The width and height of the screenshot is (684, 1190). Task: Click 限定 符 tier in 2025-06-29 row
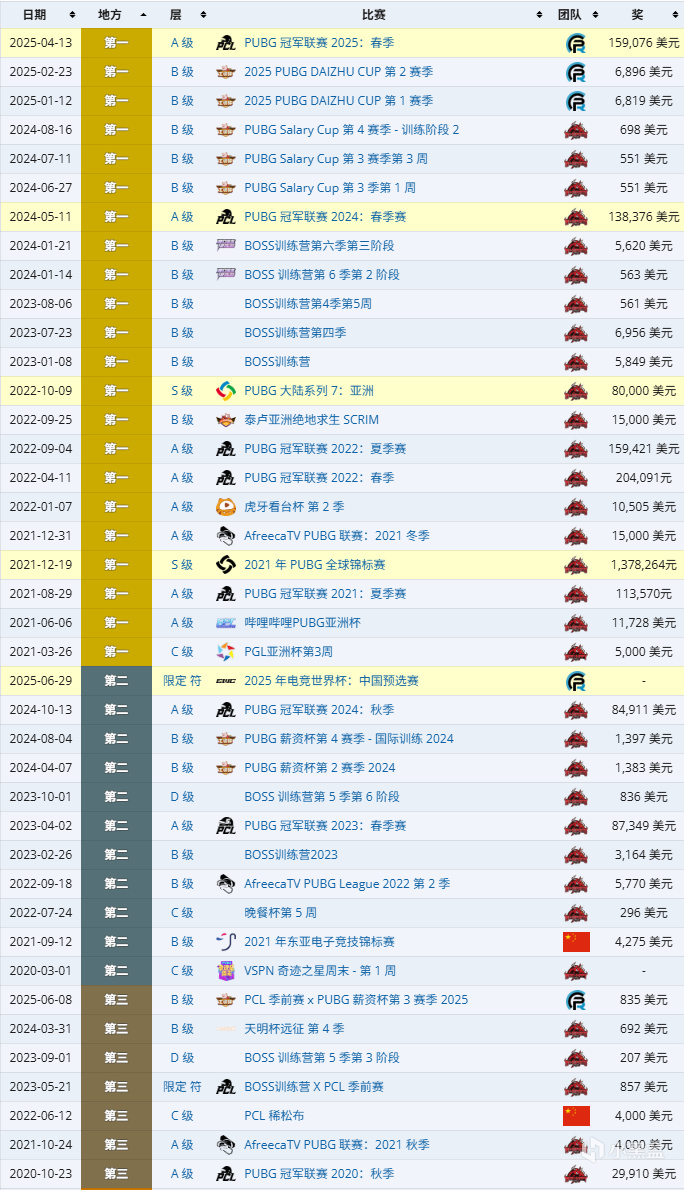[x=182, y=681]
